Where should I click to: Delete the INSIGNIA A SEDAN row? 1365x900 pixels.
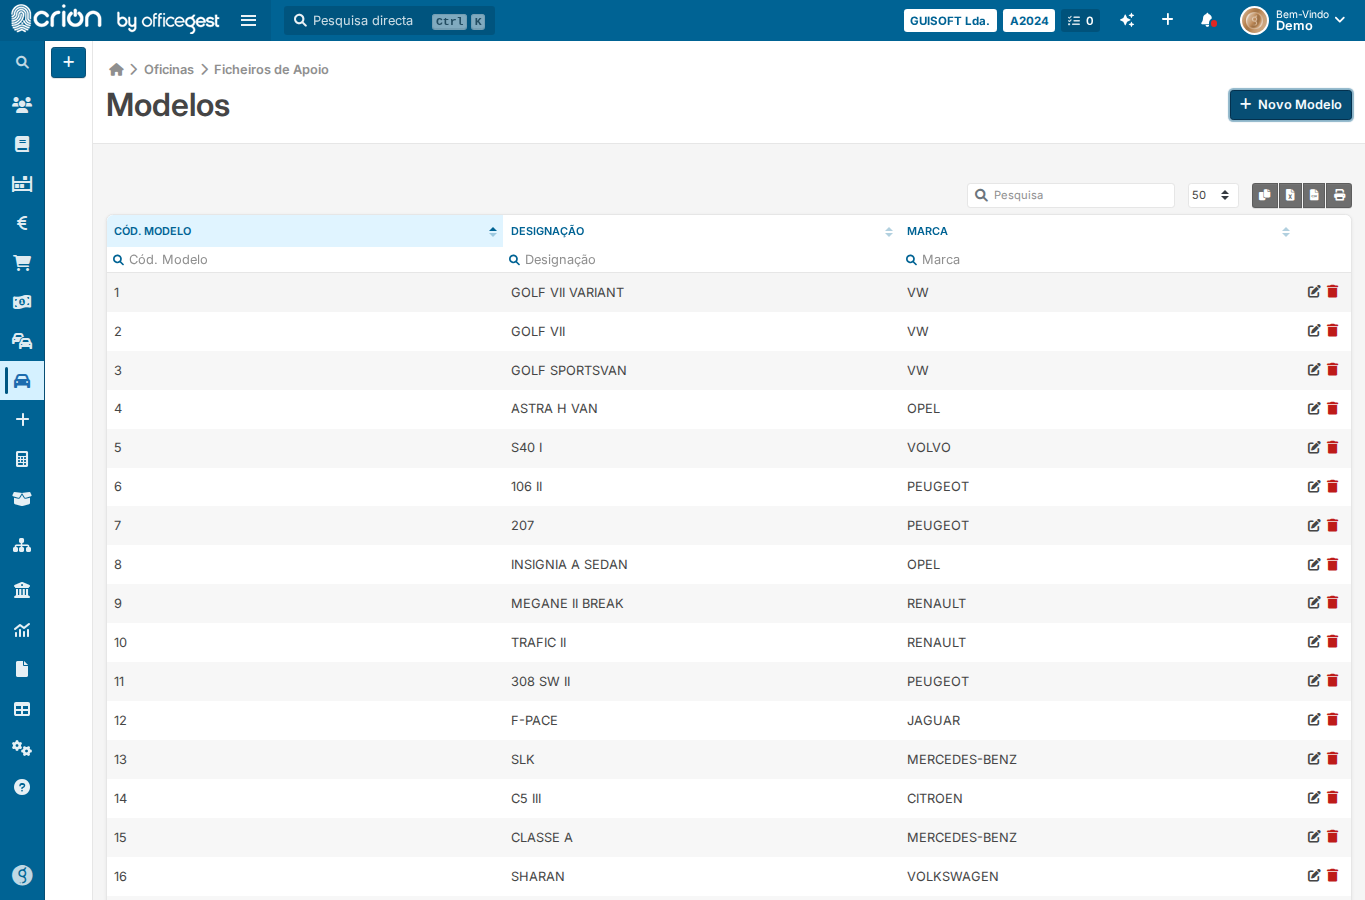[1332, 564]
